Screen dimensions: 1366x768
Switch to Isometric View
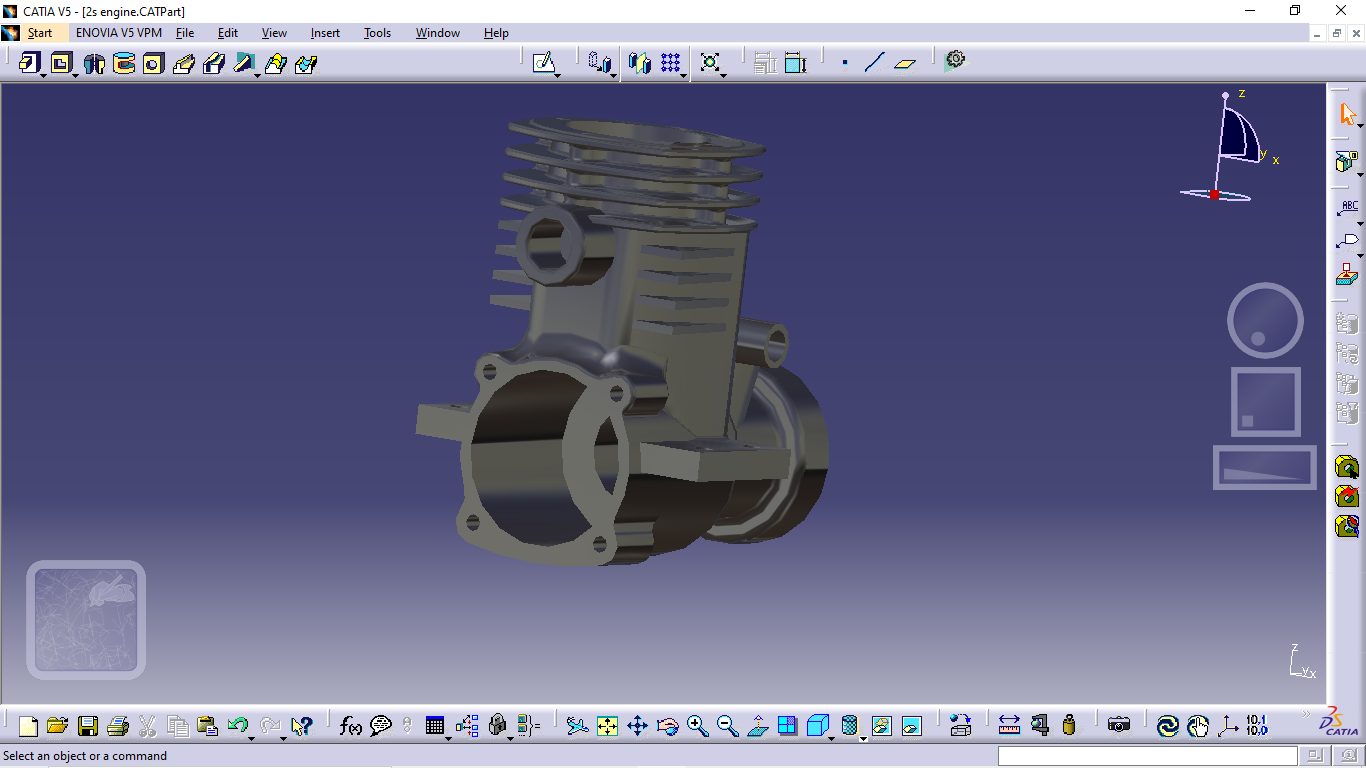point(815,725)
